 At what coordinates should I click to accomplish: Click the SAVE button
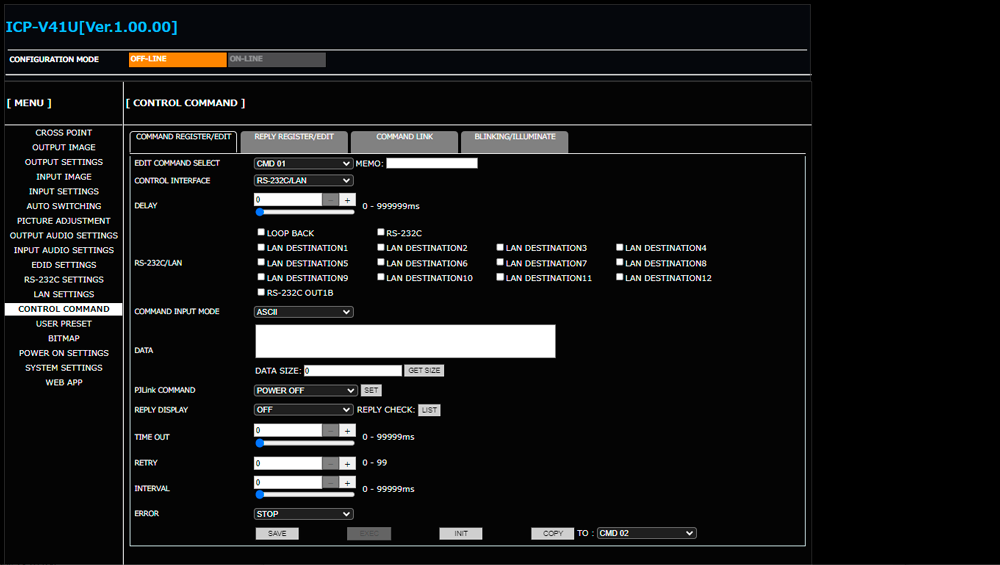277,534
